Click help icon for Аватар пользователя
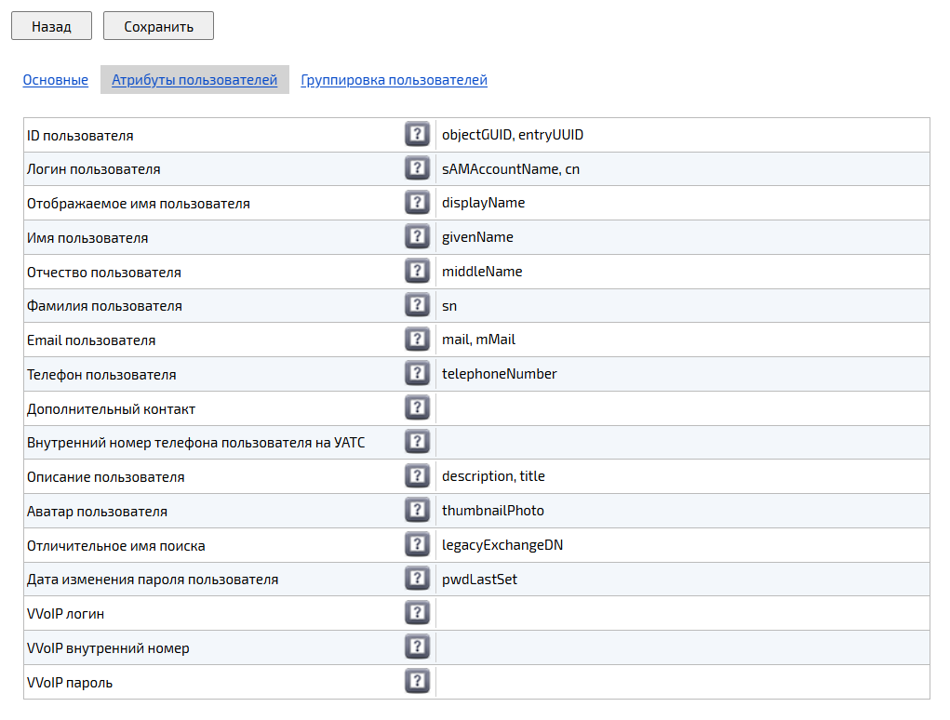This screenshot has height=720, width=950. [417, 511]
